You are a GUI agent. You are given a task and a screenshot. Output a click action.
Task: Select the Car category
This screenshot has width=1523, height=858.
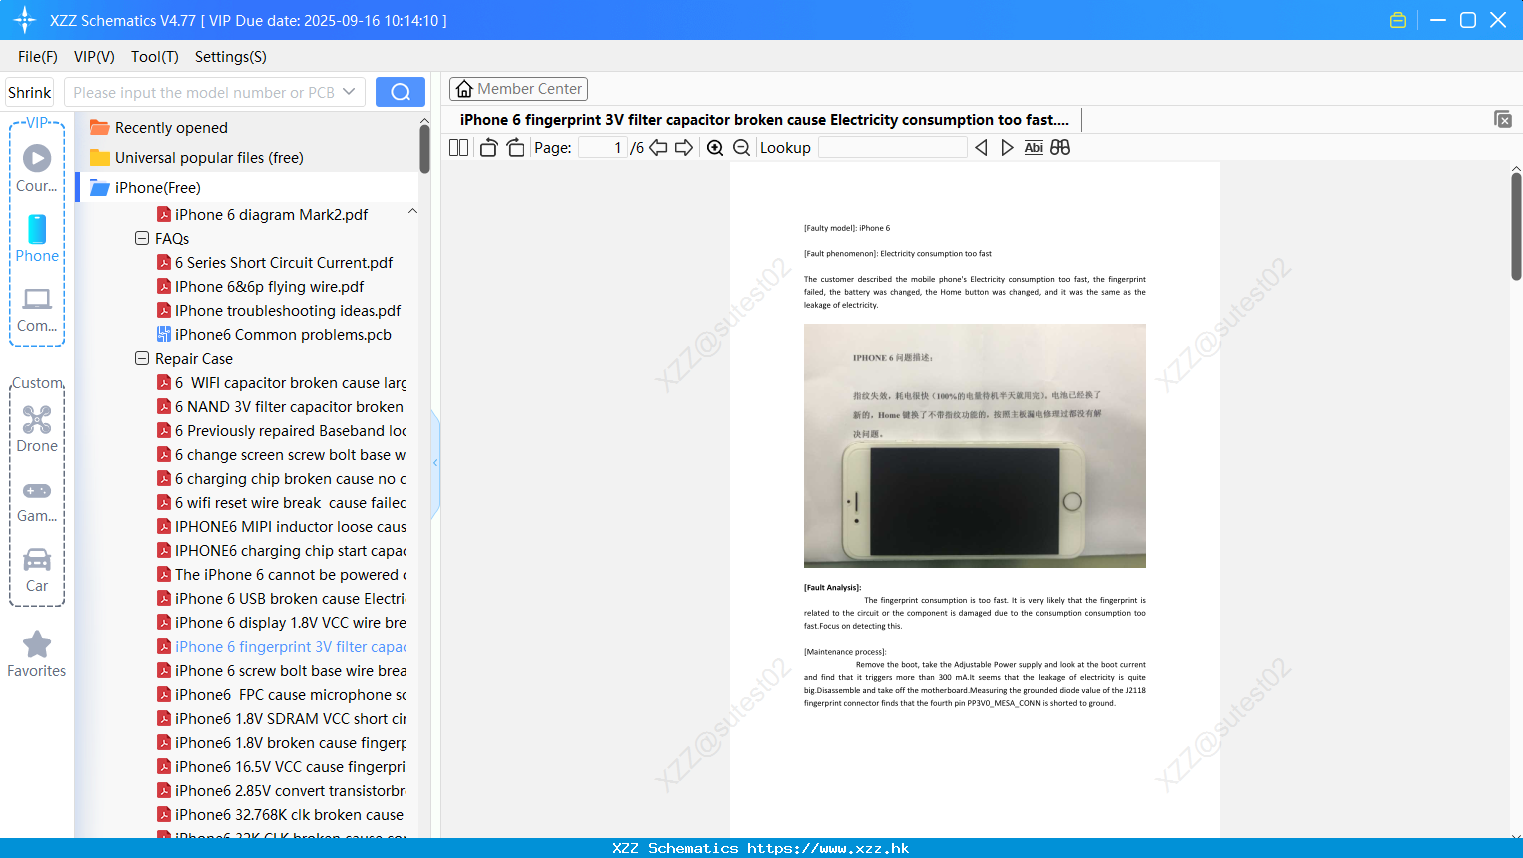tap(37, 570)
